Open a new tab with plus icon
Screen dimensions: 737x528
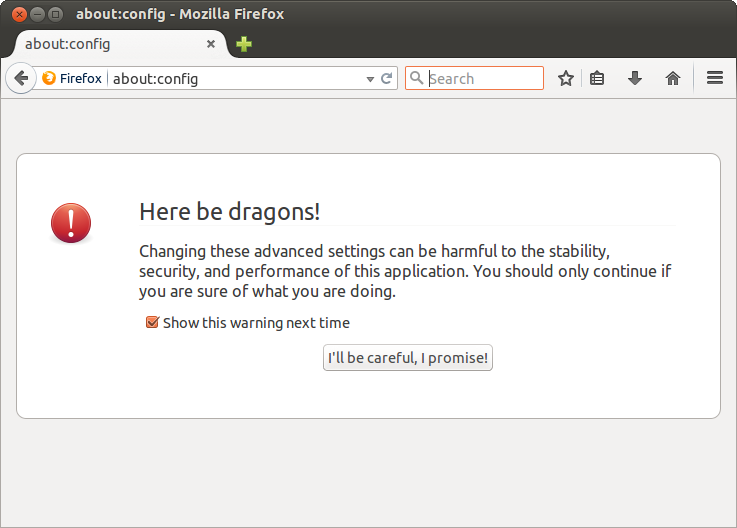(x=244, y=44)
